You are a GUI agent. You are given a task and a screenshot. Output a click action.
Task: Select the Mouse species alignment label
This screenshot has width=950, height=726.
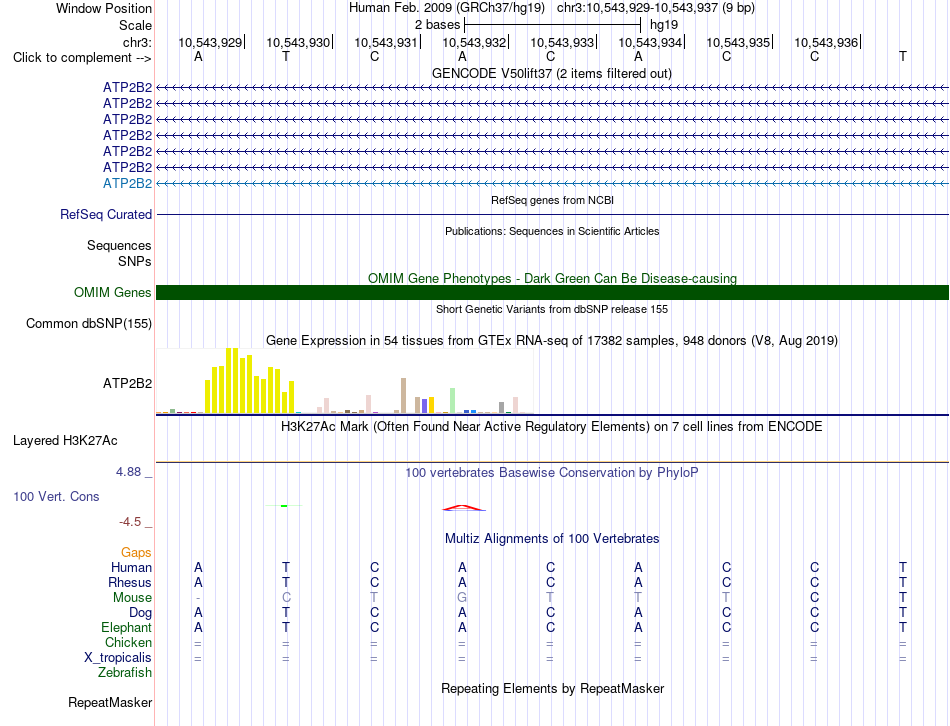pos(132,598)
